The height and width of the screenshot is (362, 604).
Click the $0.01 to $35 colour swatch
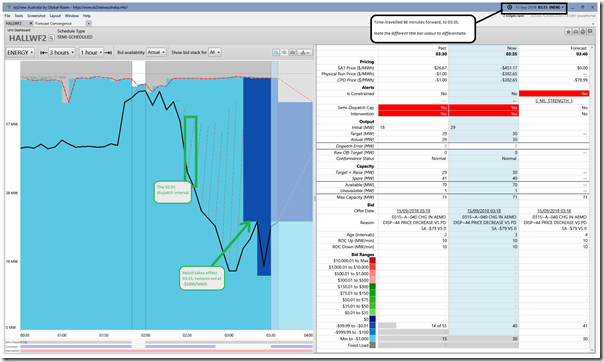point(372,313)
